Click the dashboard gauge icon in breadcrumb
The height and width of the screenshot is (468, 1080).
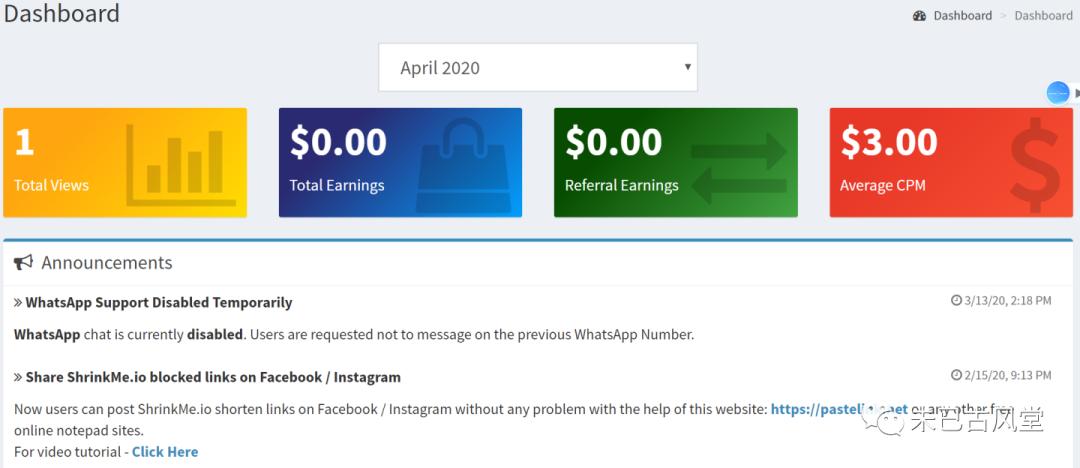tap(920, 16)
